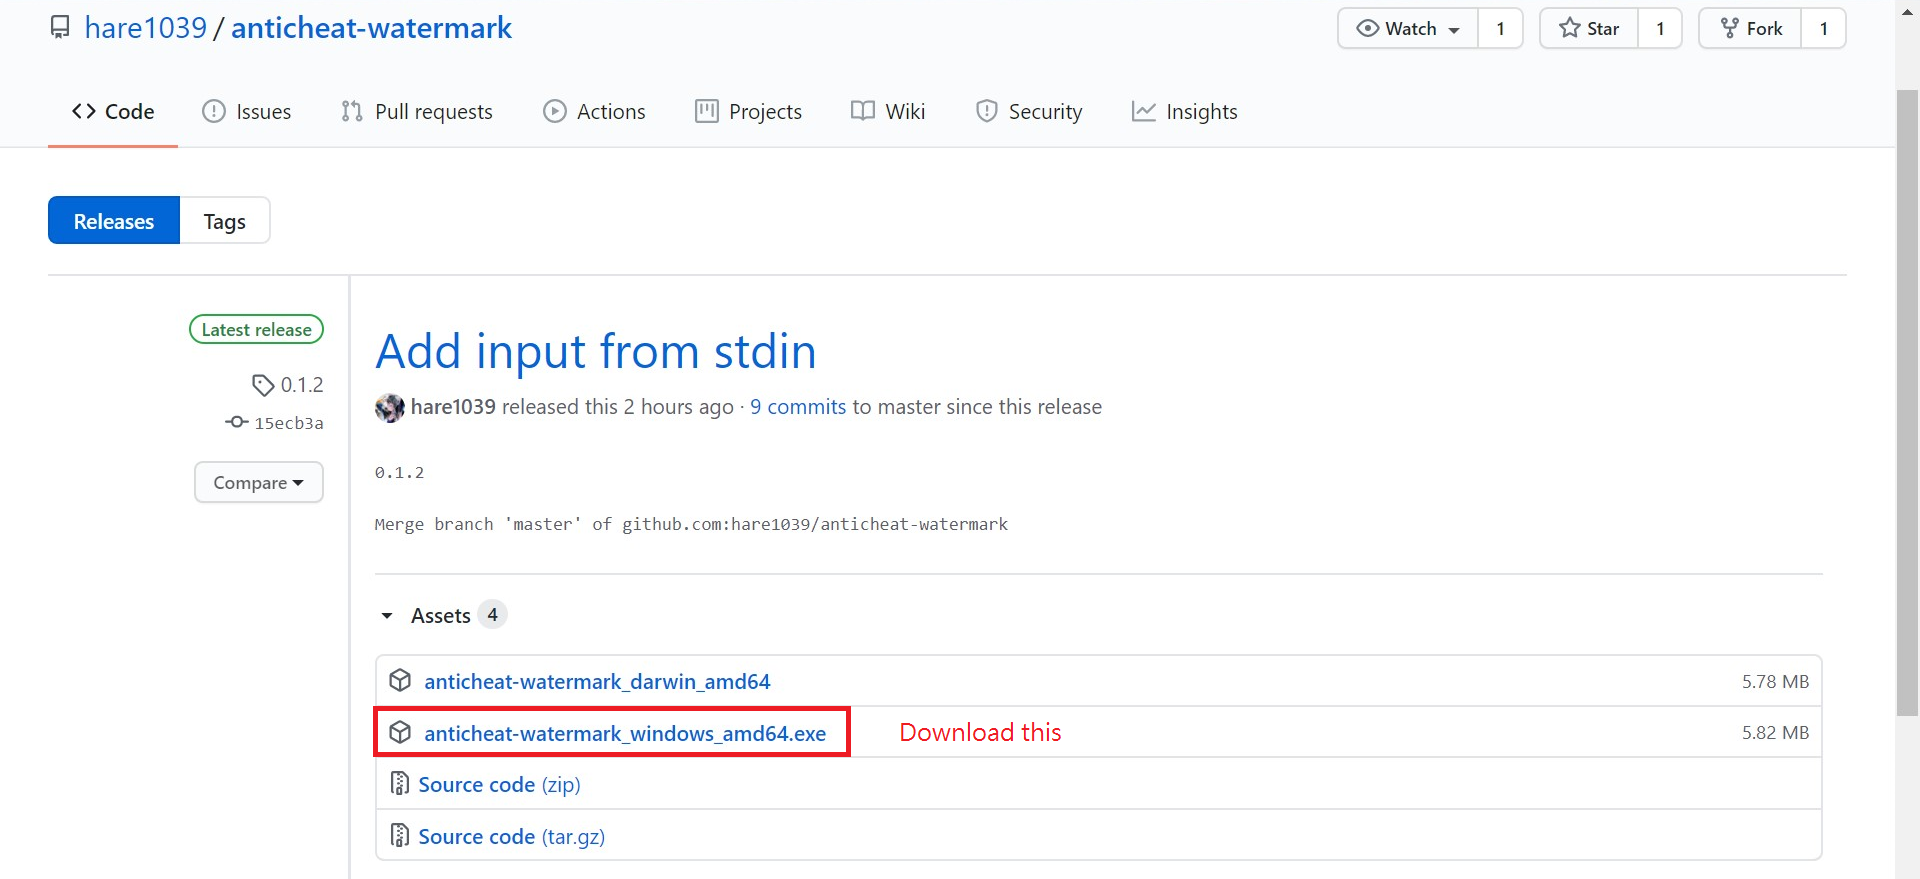Viewport: 1920px width, 879px height.
Task: Collapse the Assets section triangle
Action: pyautogui.click(x=387, y=616)
